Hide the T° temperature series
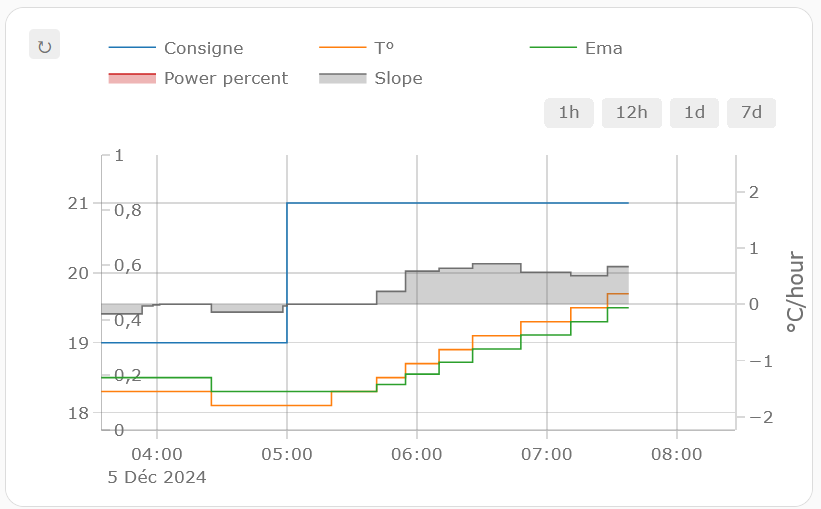The image size is (821, 509). click(386, 48)
